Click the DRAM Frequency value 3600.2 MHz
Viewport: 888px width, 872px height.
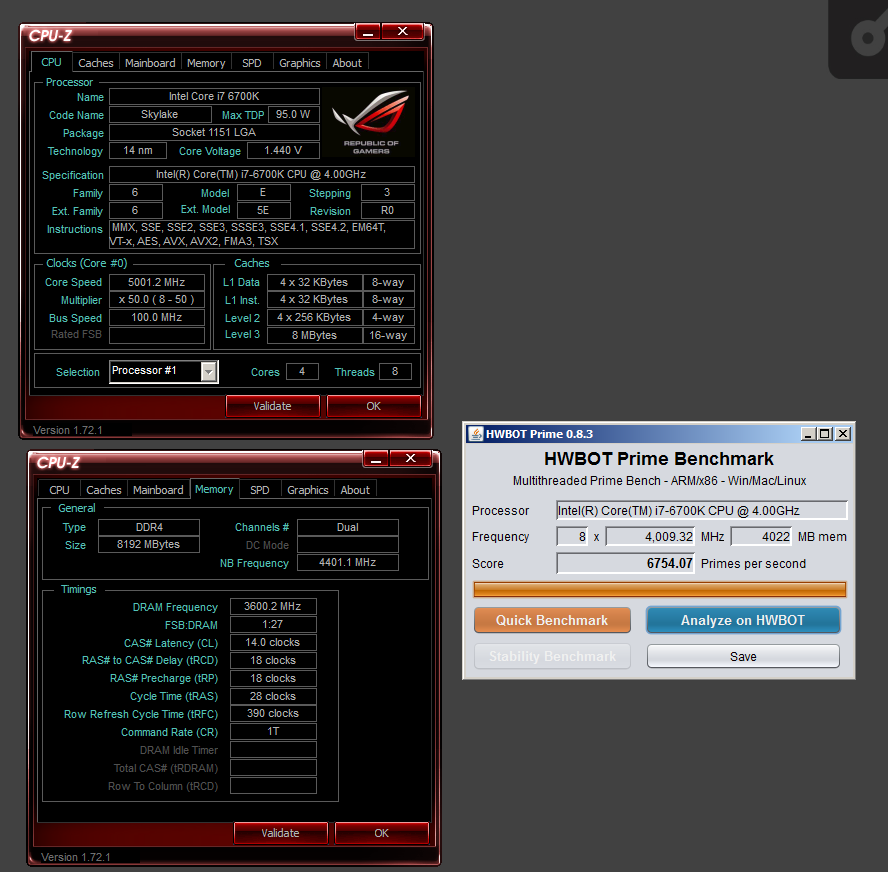pos(273,606)
